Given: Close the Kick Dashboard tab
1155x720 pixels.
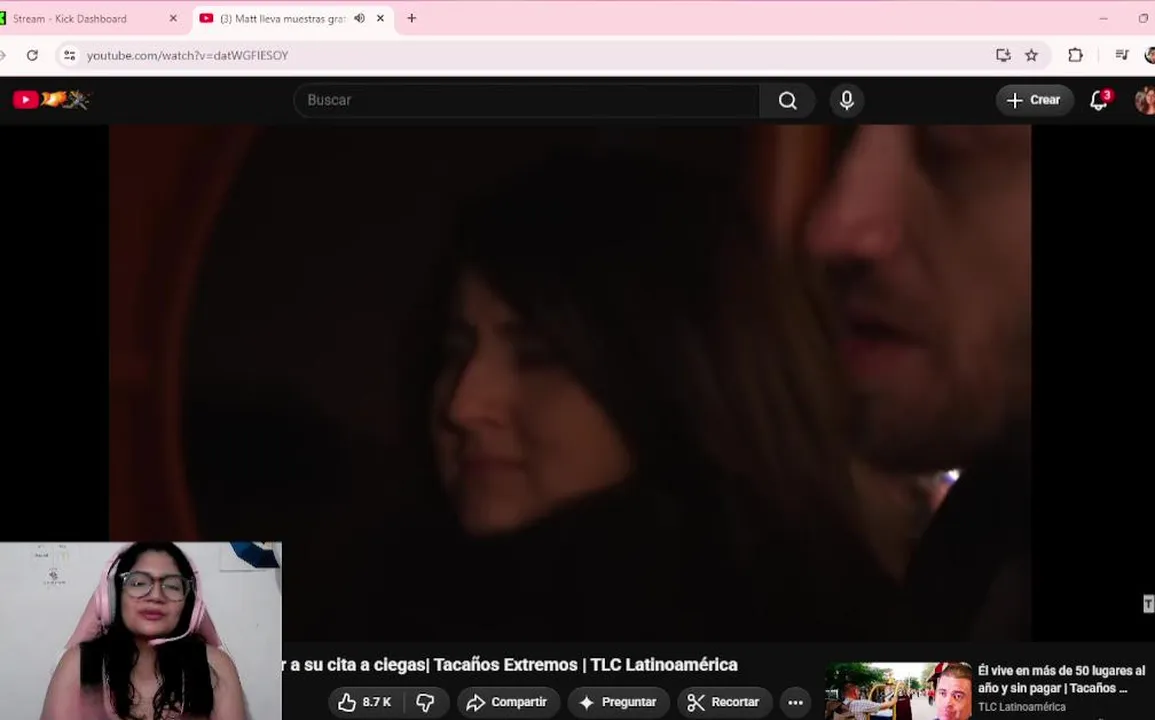Looking at the screenshot, I should pyautogui.click(x=173, y=18).
